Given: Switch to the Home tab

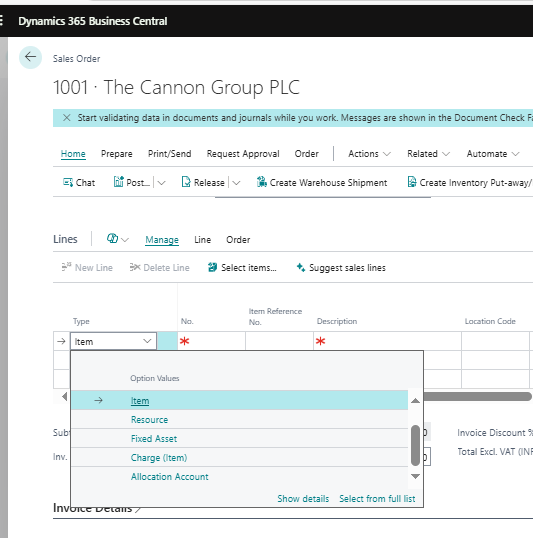Looking at the screenshot, I should pos(73,154).
